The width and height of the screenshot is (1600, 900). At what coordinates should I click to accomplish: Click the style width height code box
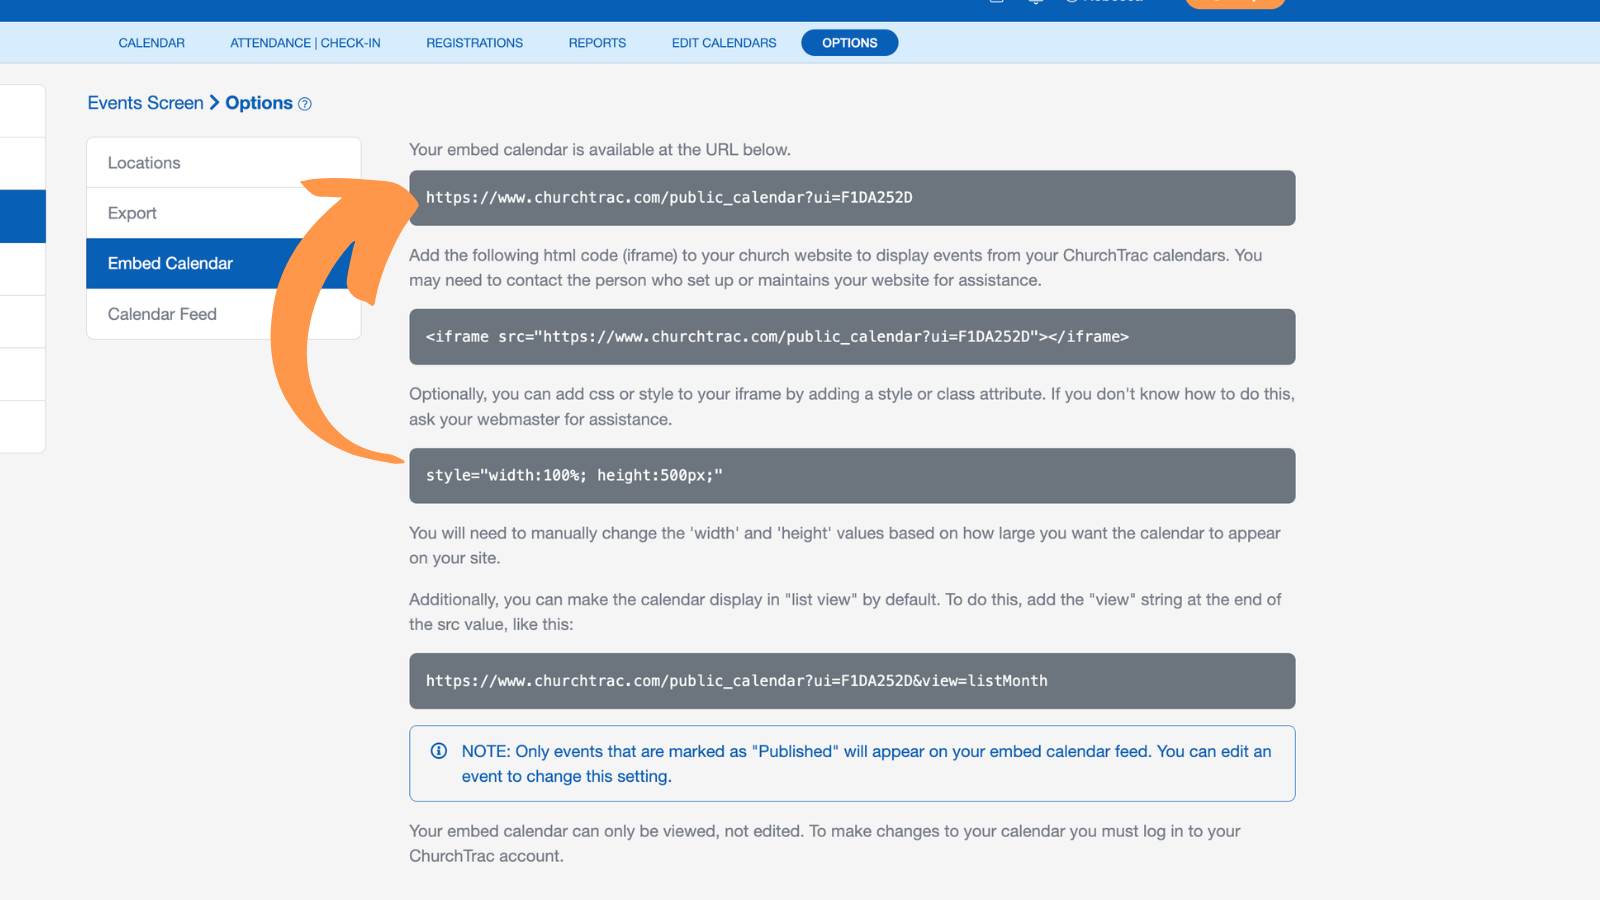[852, 476]
